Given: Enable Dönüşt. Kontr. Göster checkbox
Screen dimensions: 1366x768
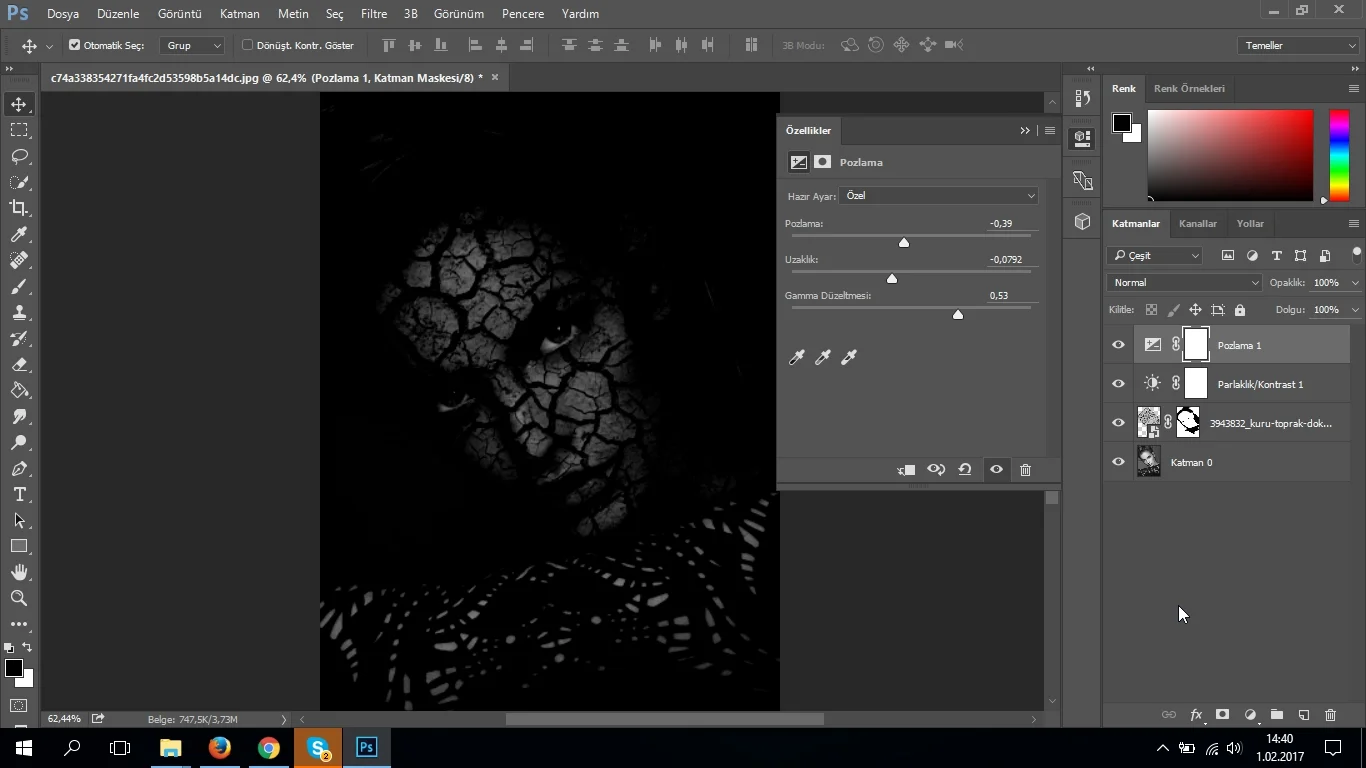Looking at the screenshot, I should click(247, 45).
